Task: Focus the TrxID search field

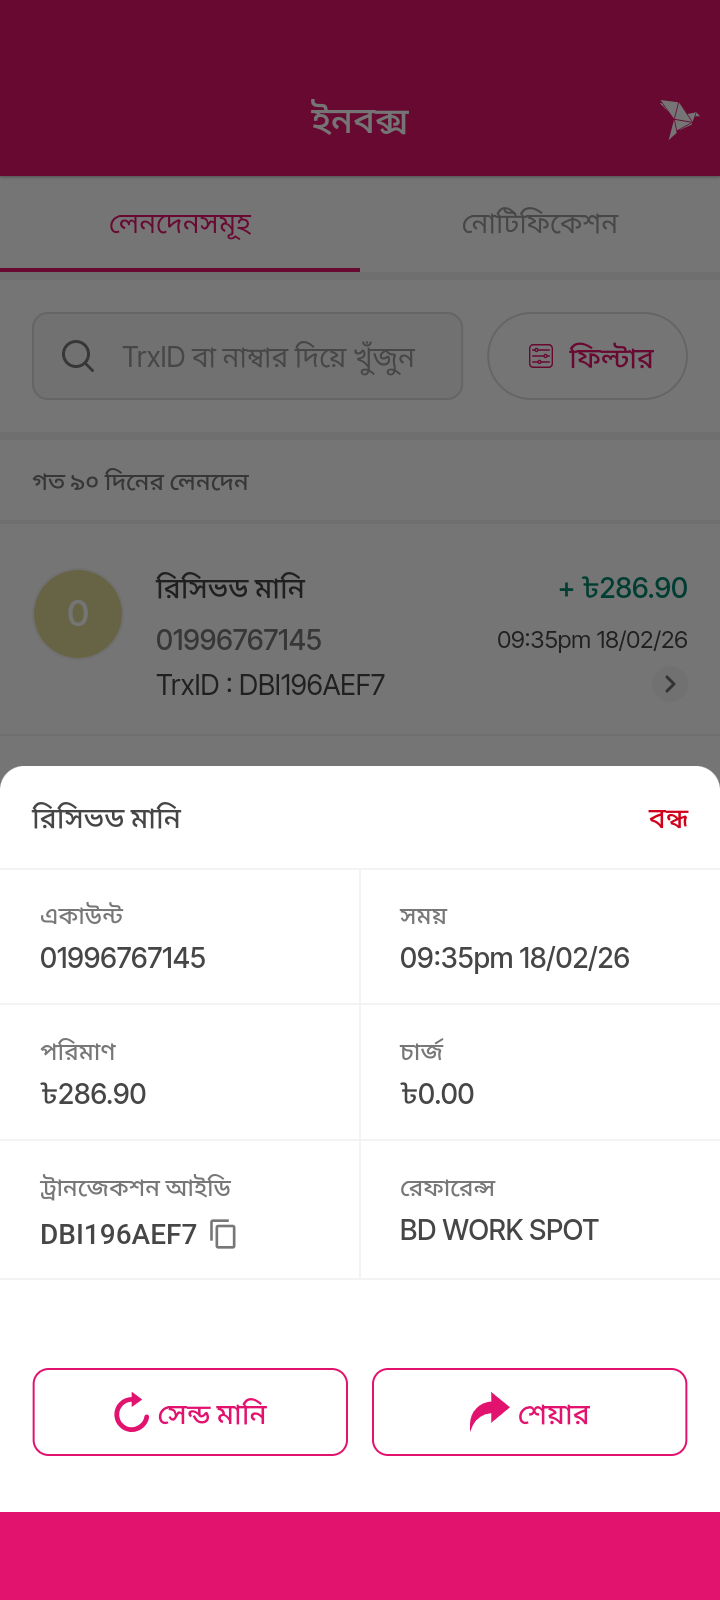Action: (x=268, y=356)
